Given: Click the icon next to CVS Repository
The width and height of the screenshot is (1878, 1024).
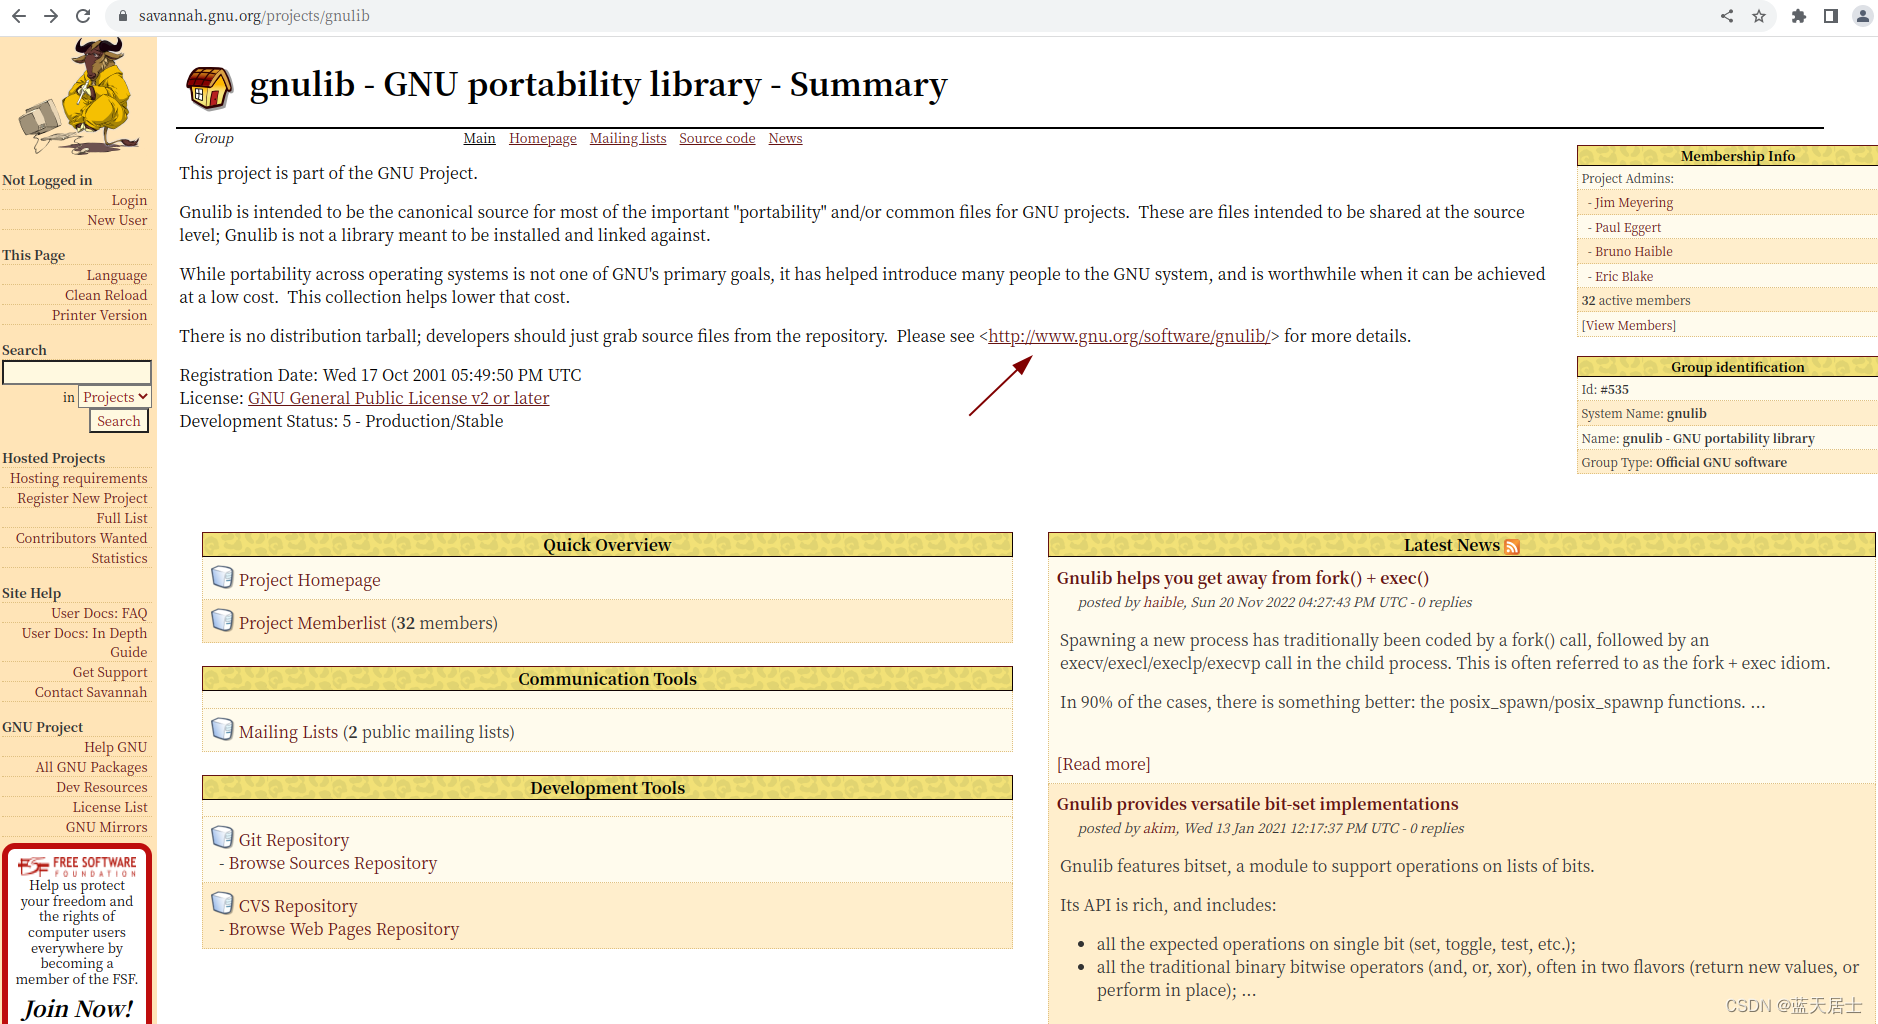Looking at the screenshot, I should (x=222, y=903).
